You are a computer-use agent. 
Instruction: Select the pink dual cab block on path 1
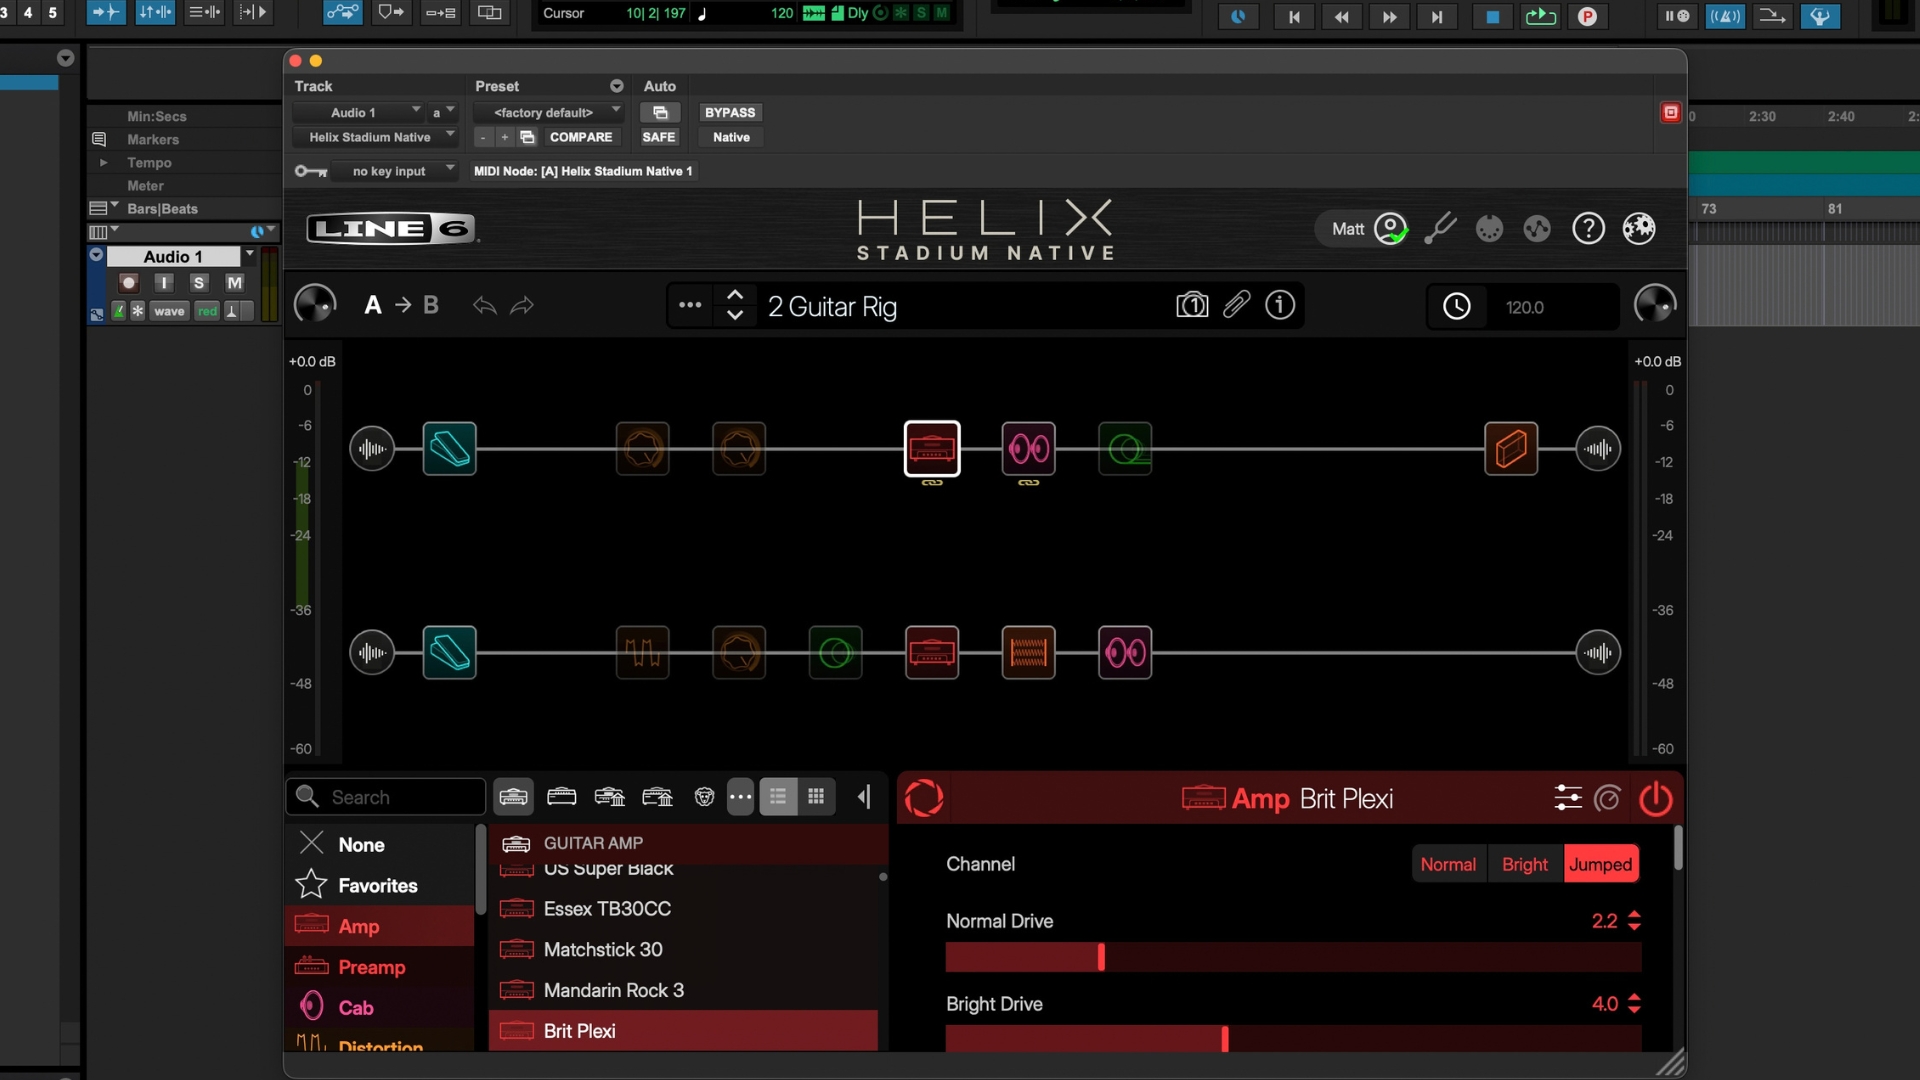coord(1029,449)
